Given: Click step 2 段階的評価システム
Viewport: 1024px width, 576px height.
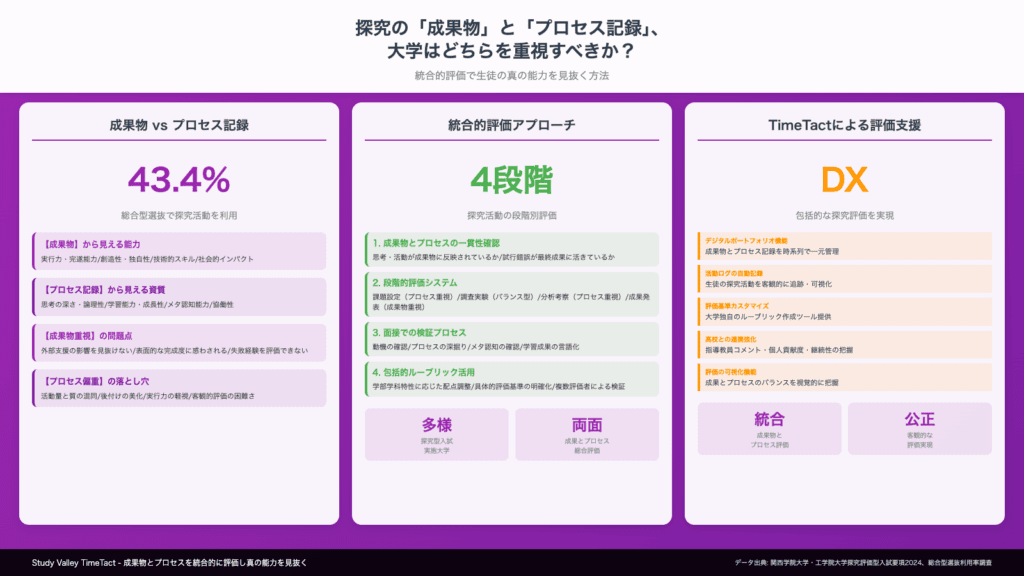Looking at the screenshot, I should coord(511,294).
